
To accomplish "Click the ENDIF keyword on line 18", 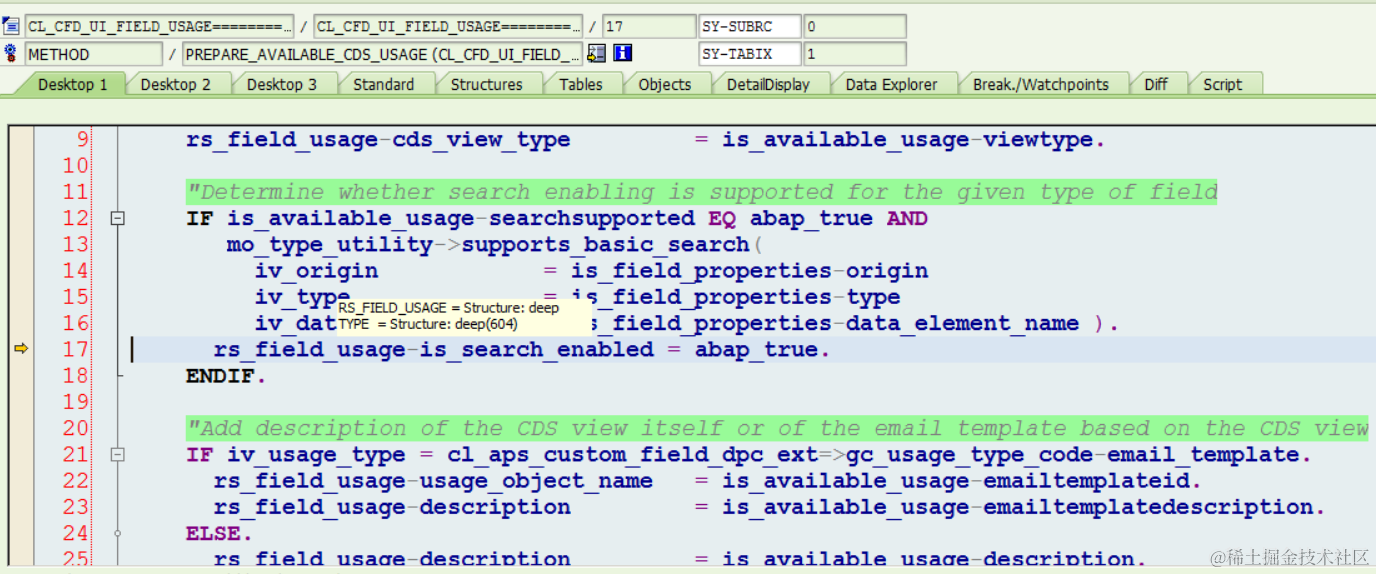I will coord(223,376).
